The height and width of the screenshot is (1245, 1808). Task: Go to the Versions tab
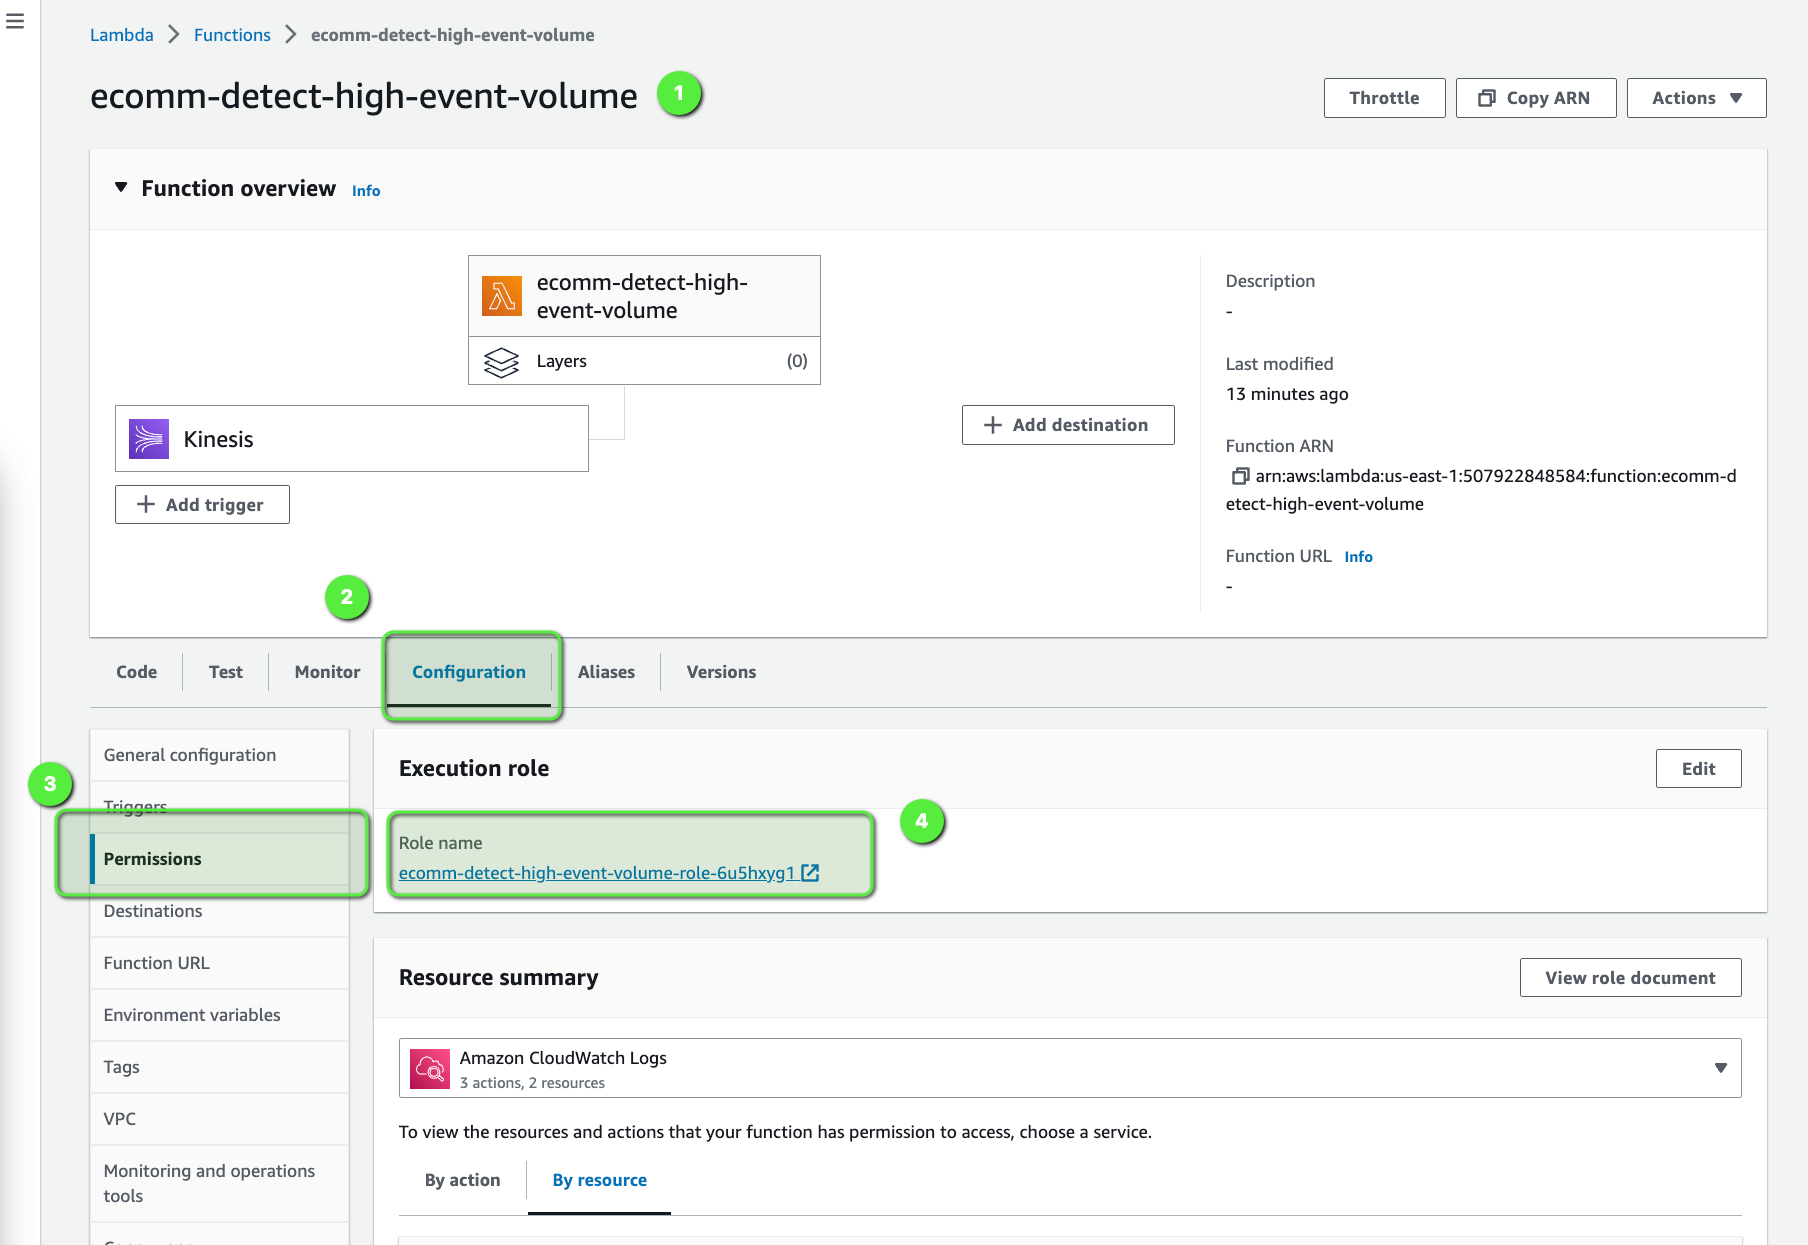[x=721, y=672]
